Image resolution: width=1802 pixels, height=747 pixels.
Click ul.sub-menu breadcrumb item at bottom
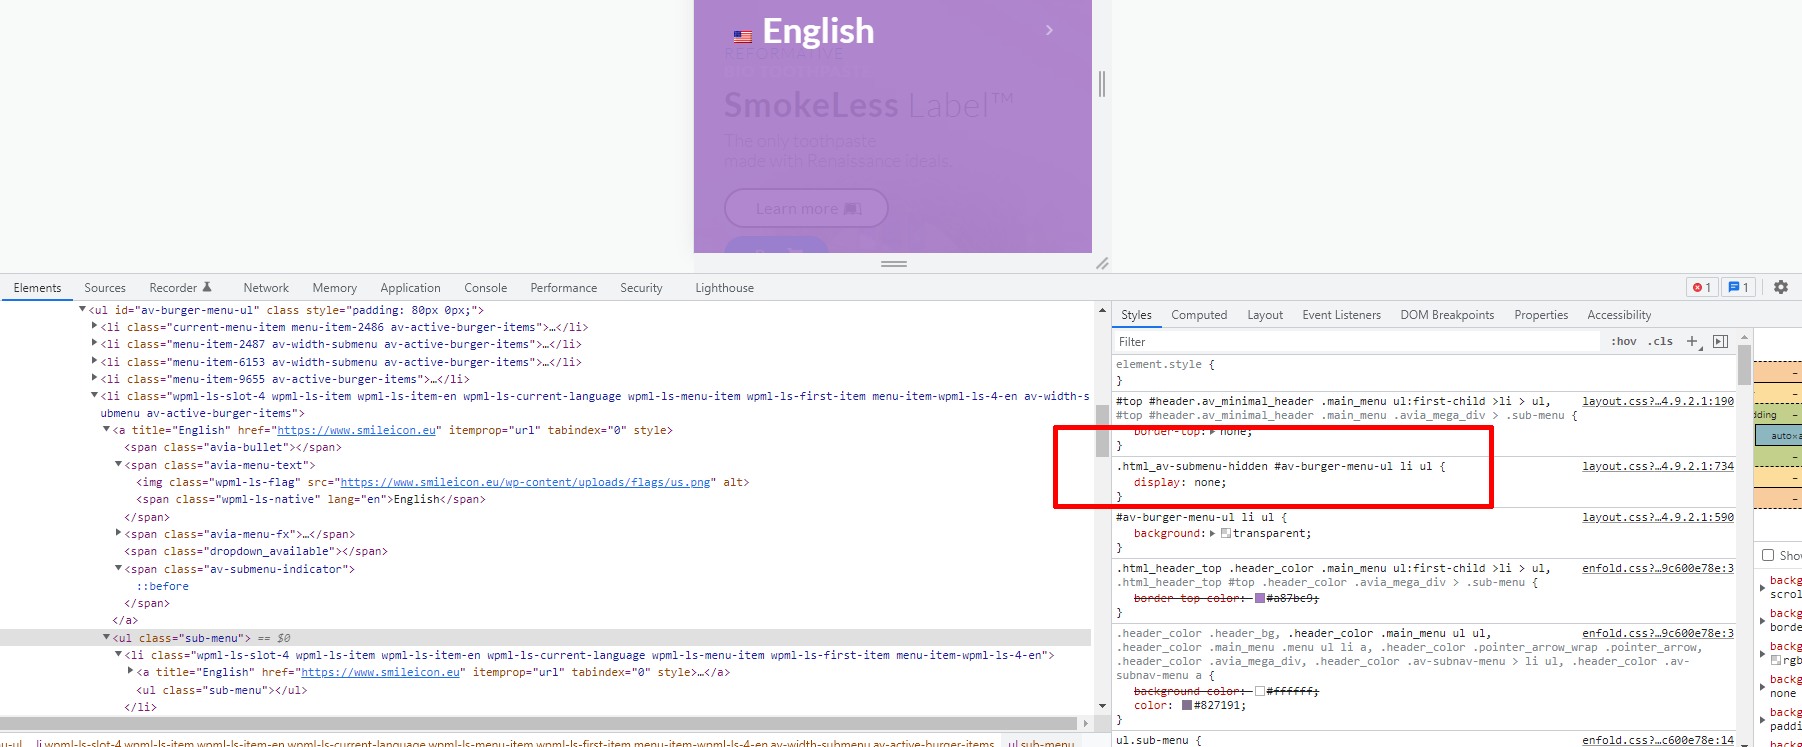tap(1041, 743)
